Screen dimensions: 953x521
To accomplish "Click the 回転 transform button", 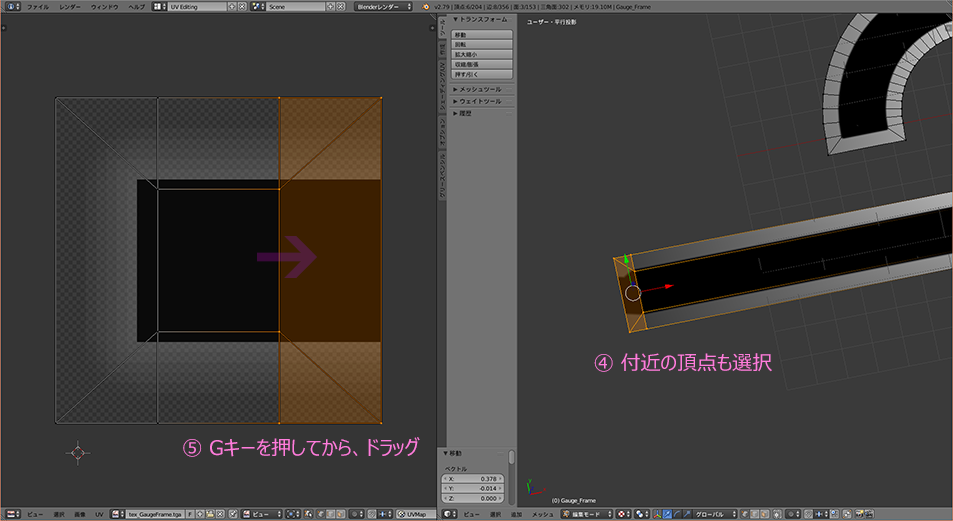I will (x=481, y=44).
